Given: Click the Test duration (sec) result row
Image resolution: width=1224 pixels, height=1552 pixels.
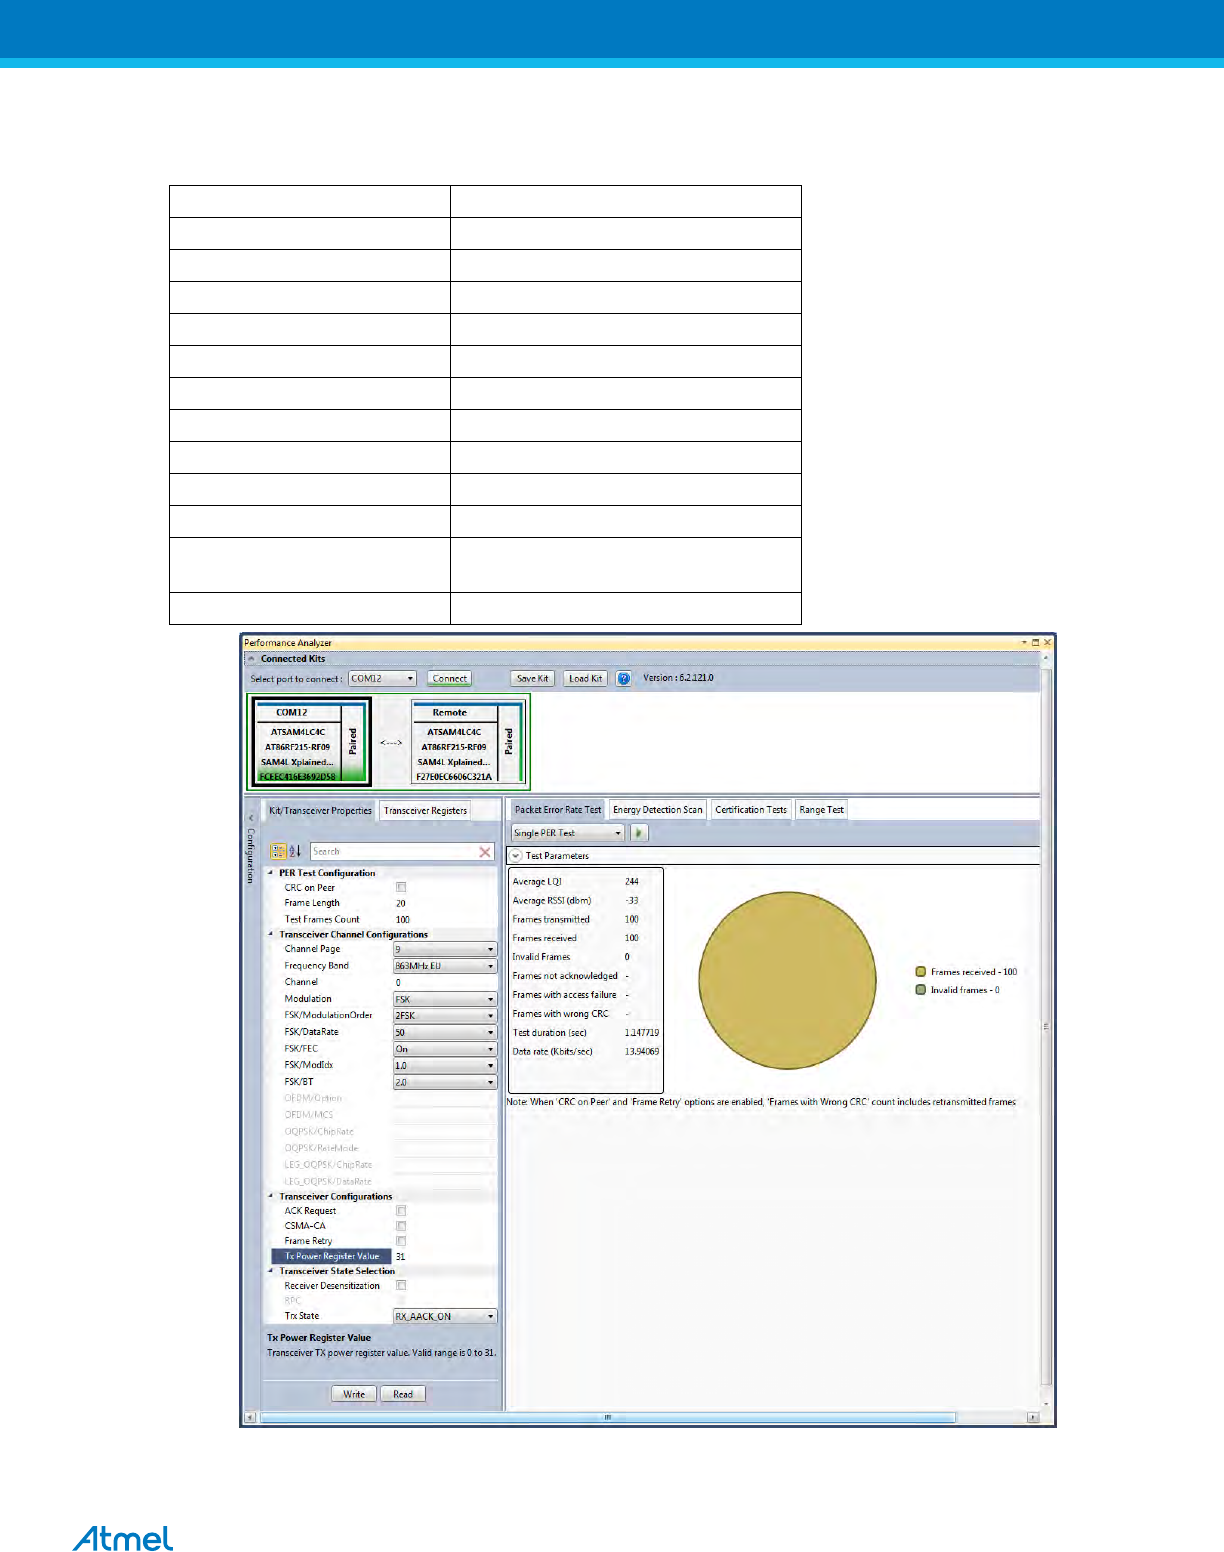Looking at the screenshot, I should point(584,1033).
